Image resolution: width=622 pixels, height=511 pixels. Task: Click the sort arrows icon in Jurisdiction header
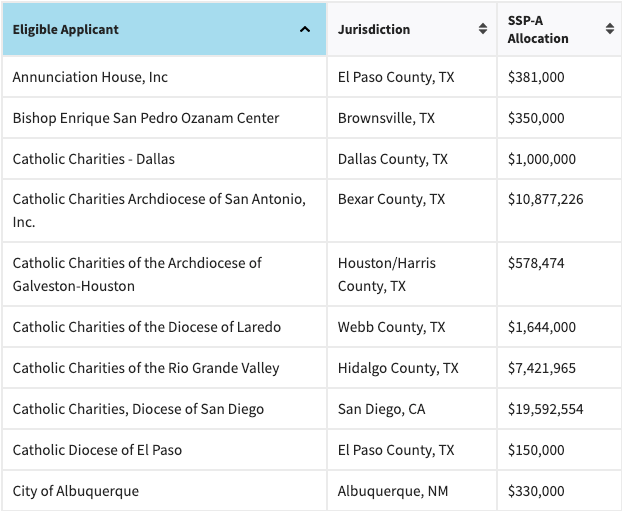click(483, 29)
